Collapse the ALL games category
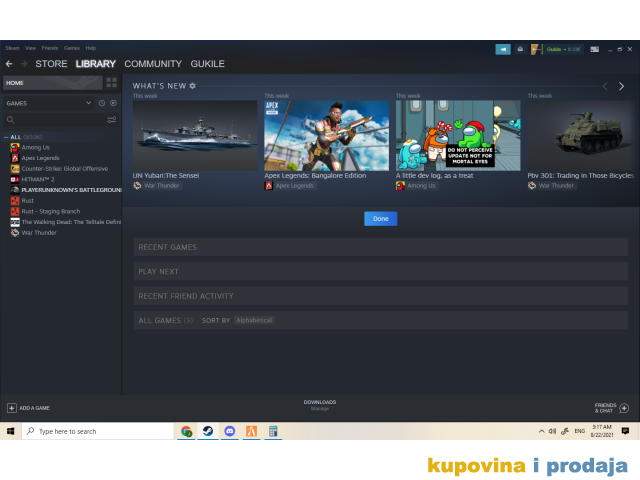640x480 pixels. click(x=5, y=137)
